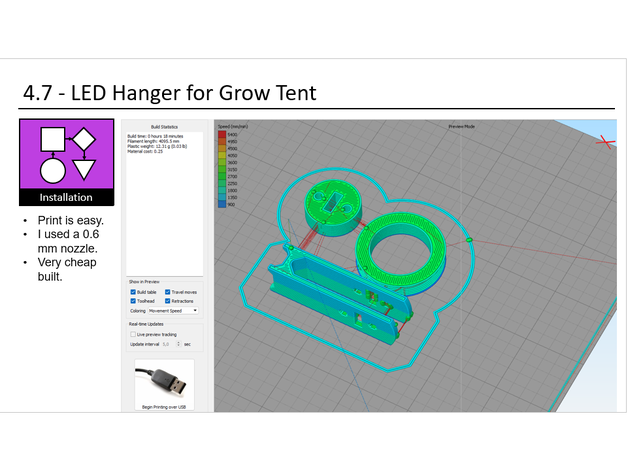Screen dimensions: 628x472
Task: Click the Update interval spinner arrows
Action: pos(178,343)
